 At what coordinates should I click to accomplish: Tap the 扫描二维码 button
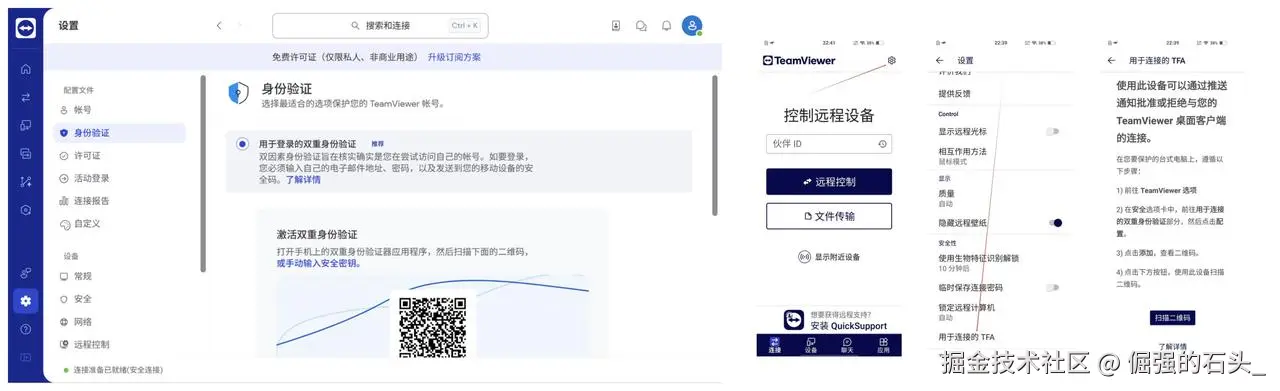1172,318
